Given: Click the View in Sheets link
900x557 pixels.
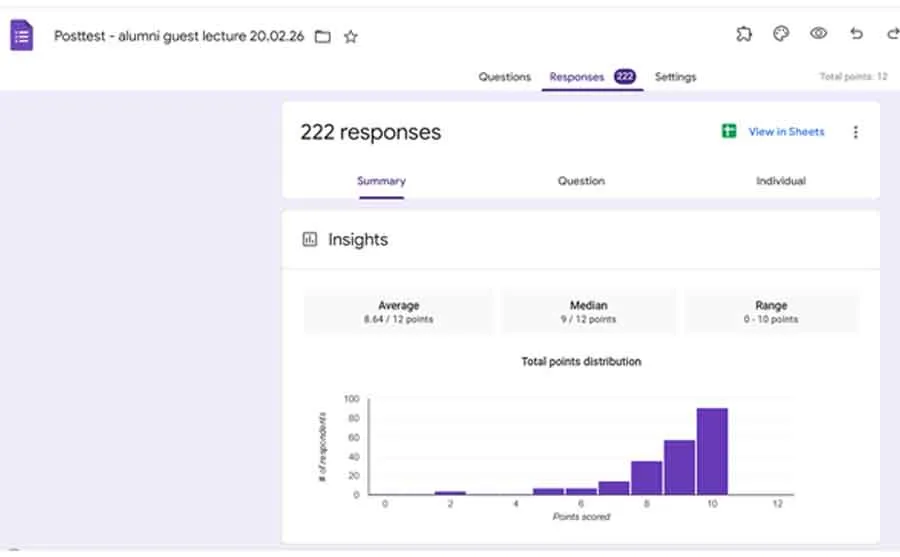Looking at the screenshot, I should point(786,132).
